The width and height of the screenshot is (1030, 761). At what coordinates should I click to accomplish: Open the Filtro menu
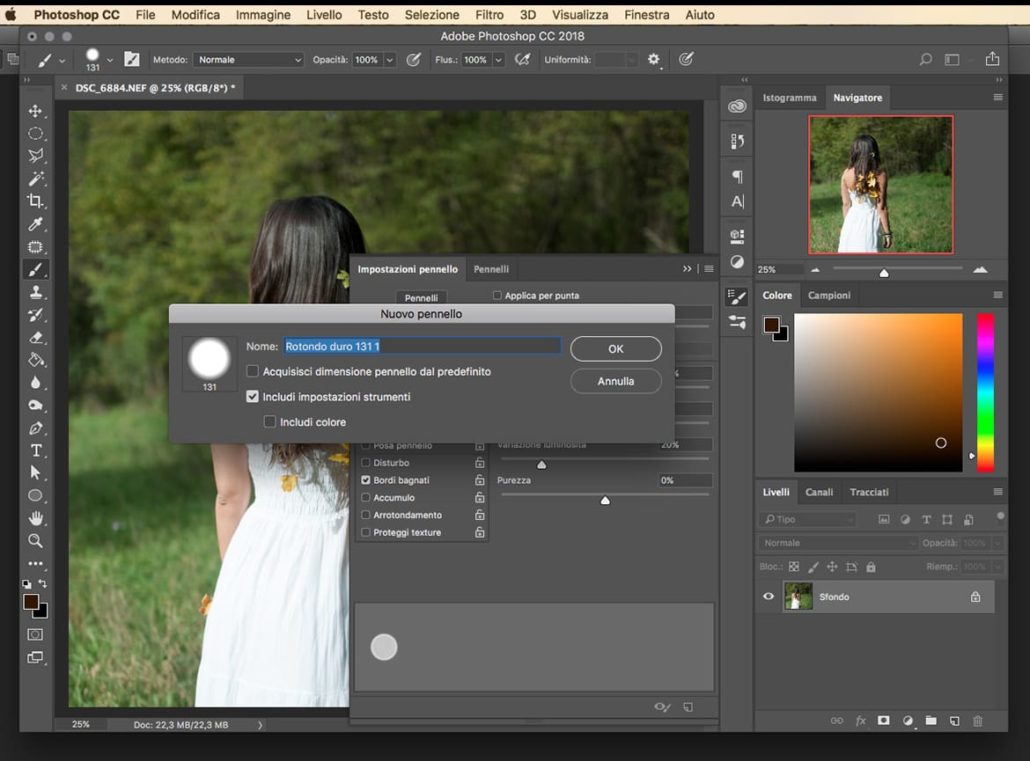[x=489, y=14]
